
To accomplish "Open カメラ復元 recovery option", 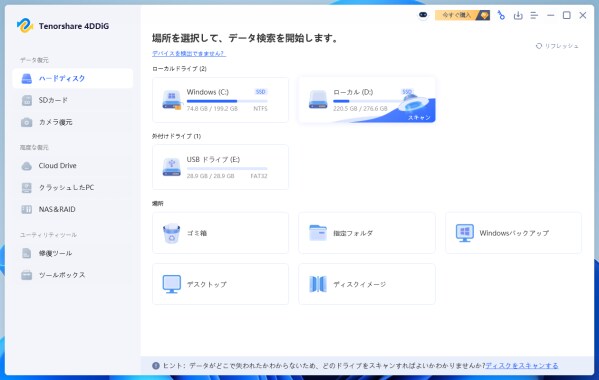I will coord(73,122).
